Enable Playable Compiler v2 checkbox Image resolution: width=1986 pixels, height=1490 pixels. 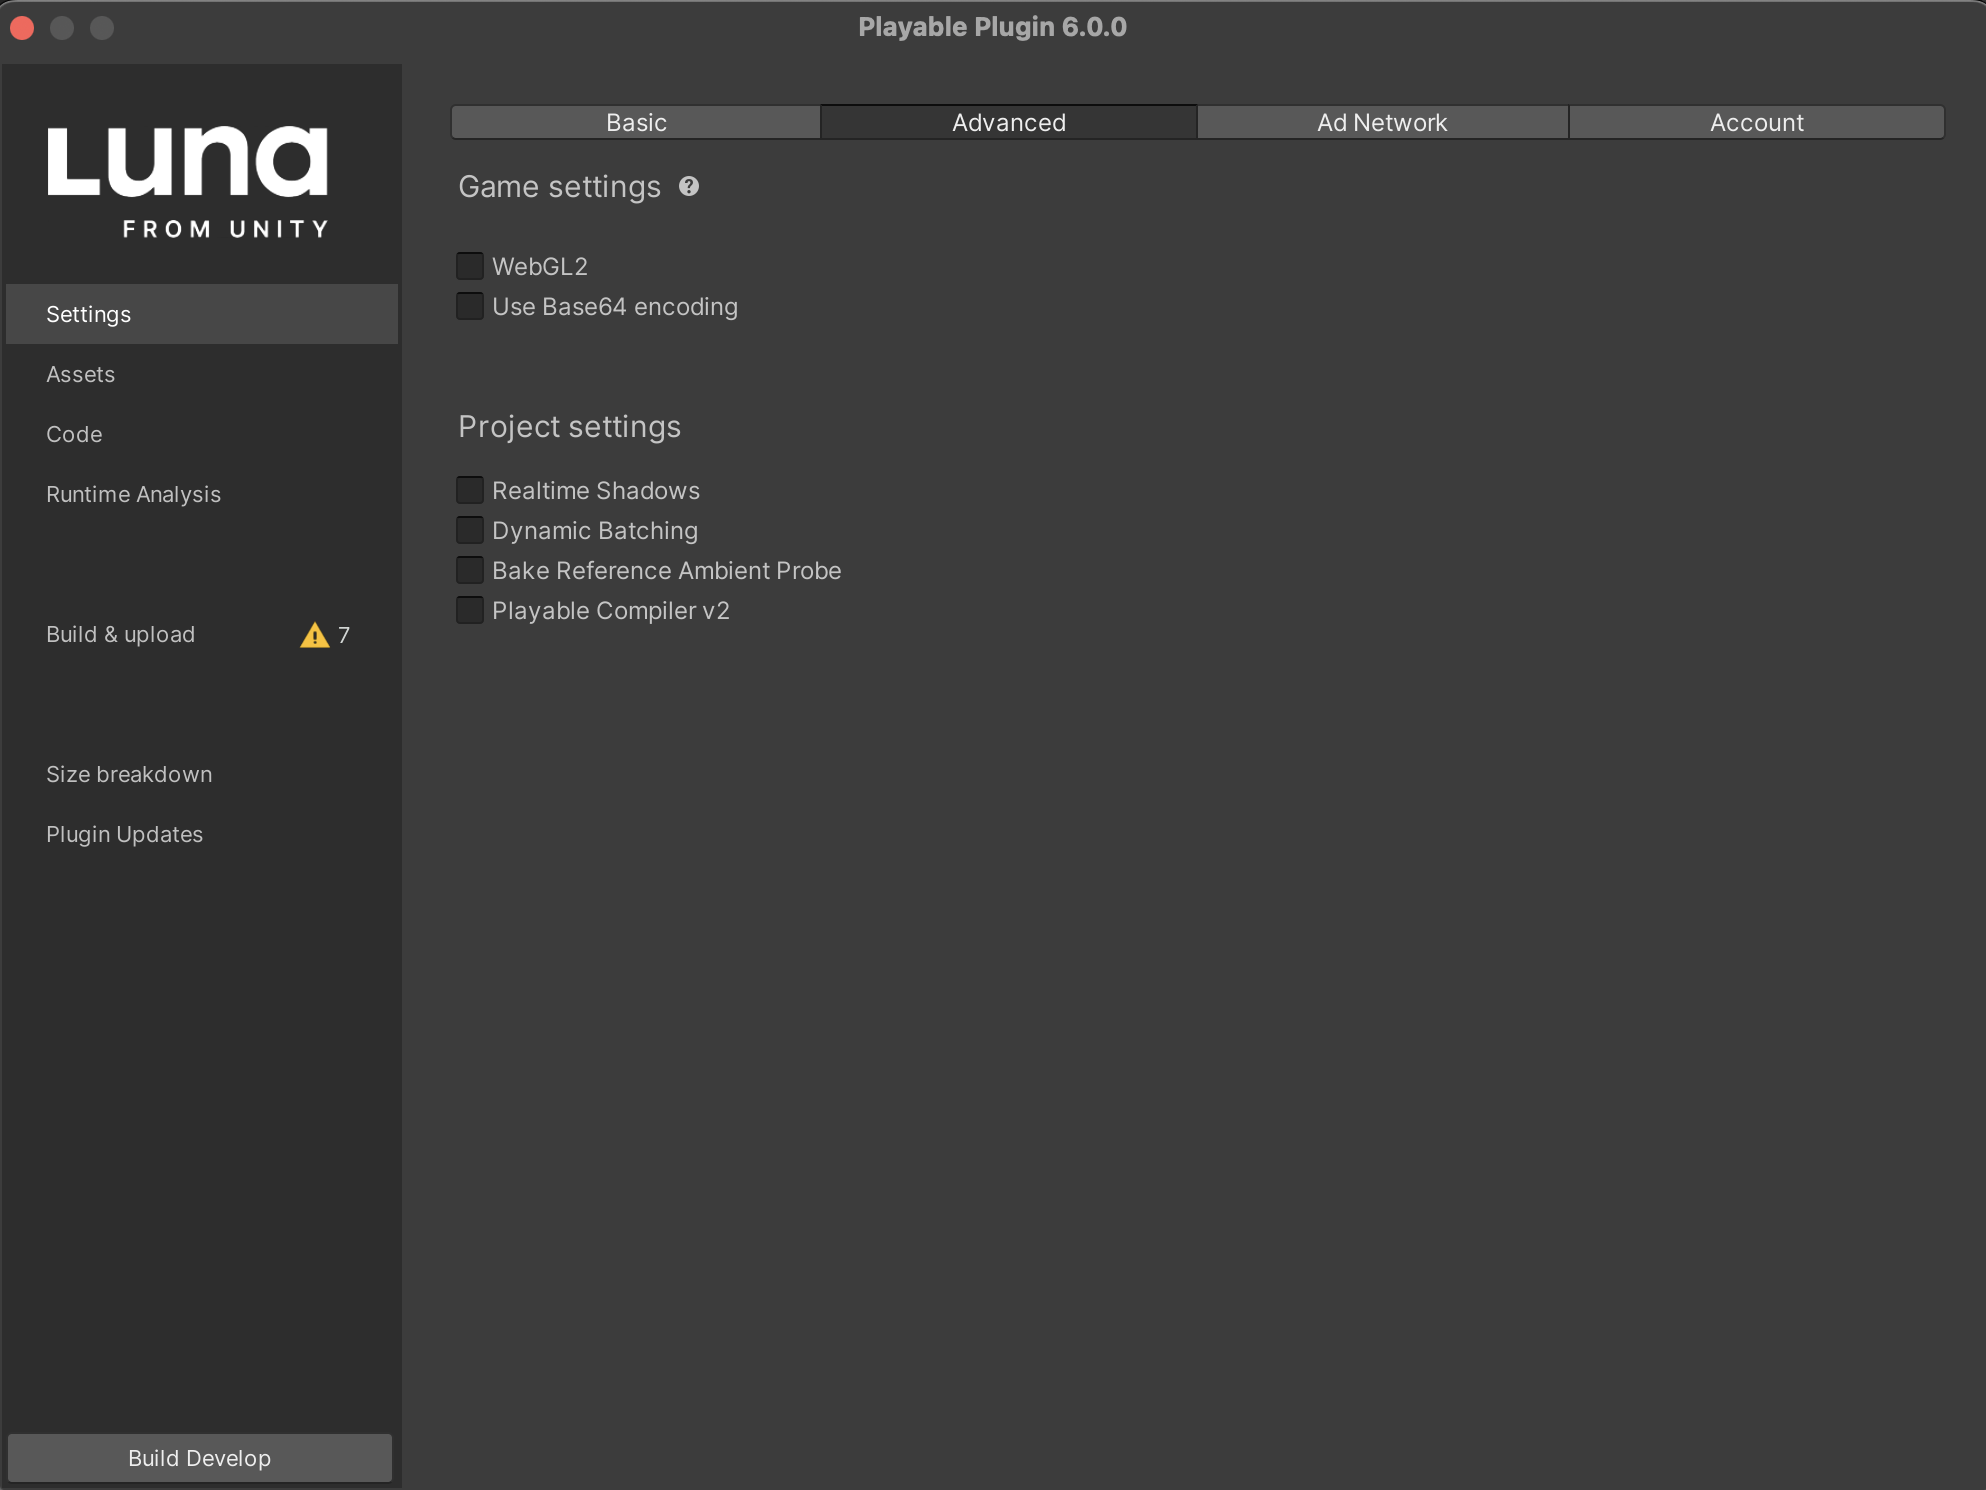(x=470, y=610)
